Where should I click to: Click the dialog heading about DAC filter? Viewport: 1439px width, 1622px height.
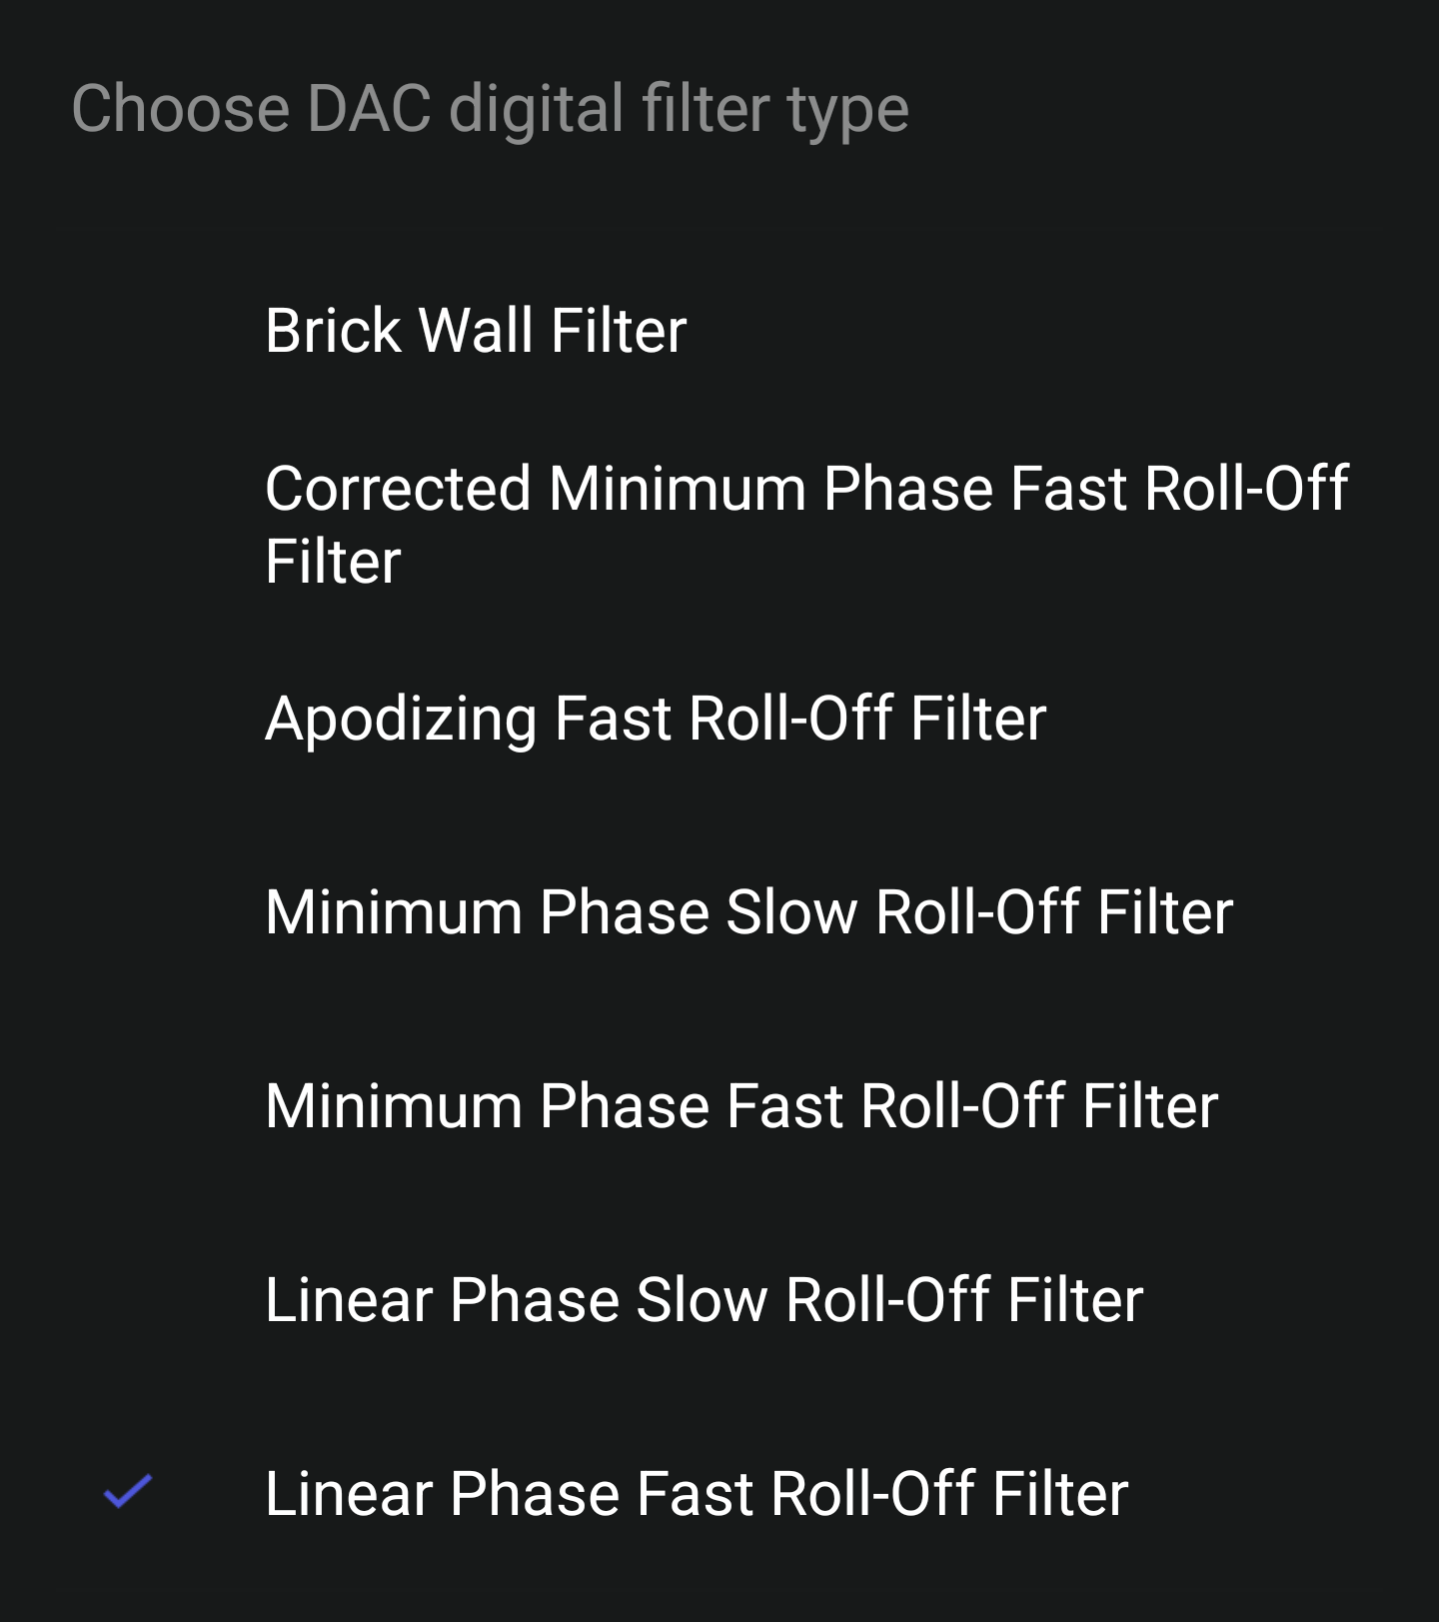[x=490, y=108]
